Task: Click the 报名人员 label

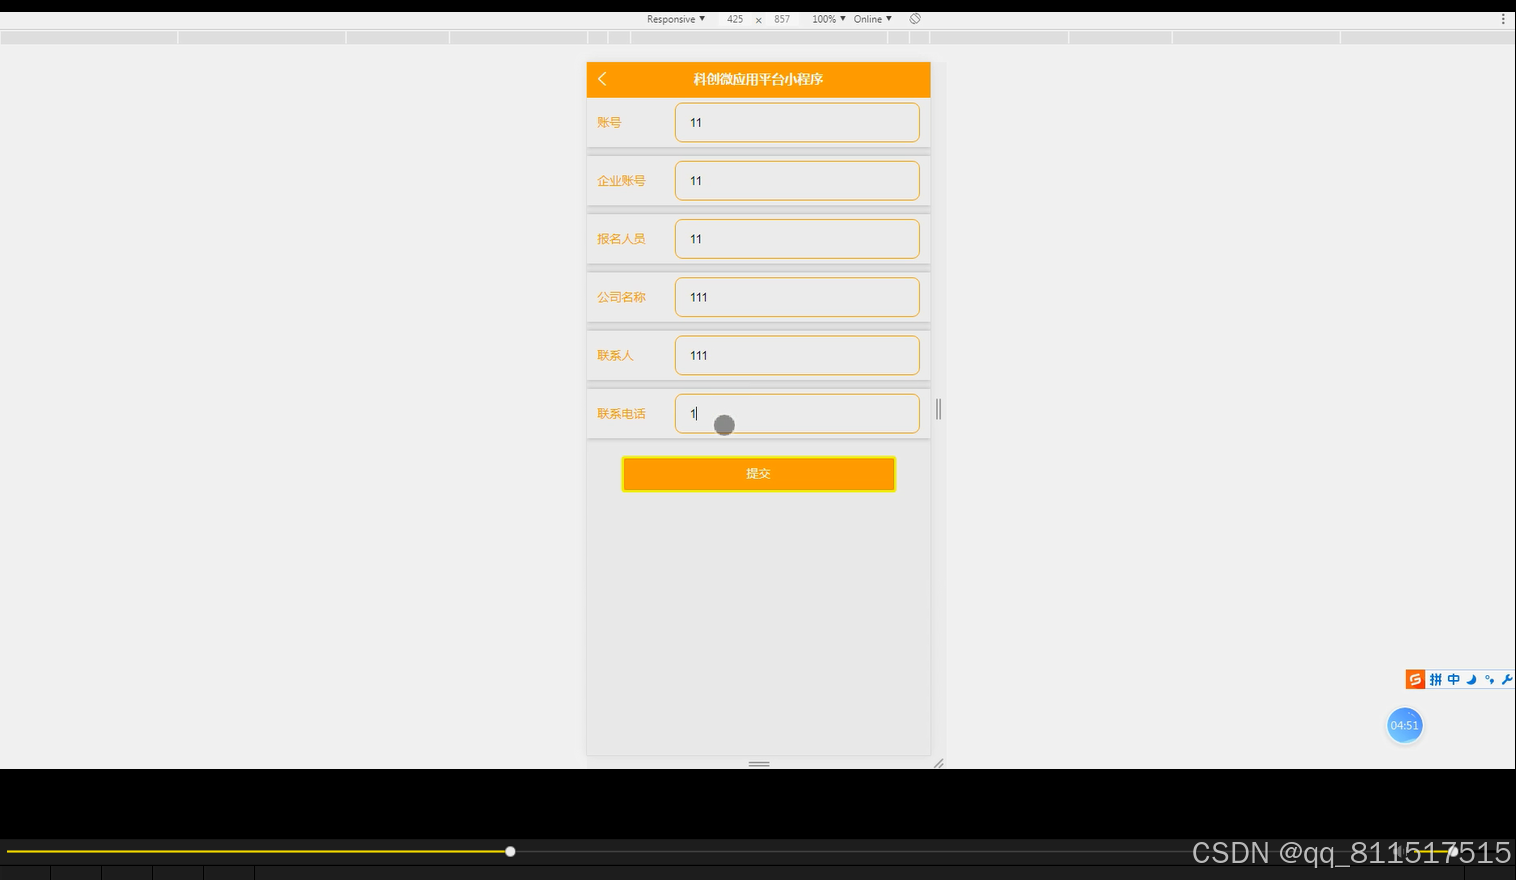Action: click(x=621, y=239)
